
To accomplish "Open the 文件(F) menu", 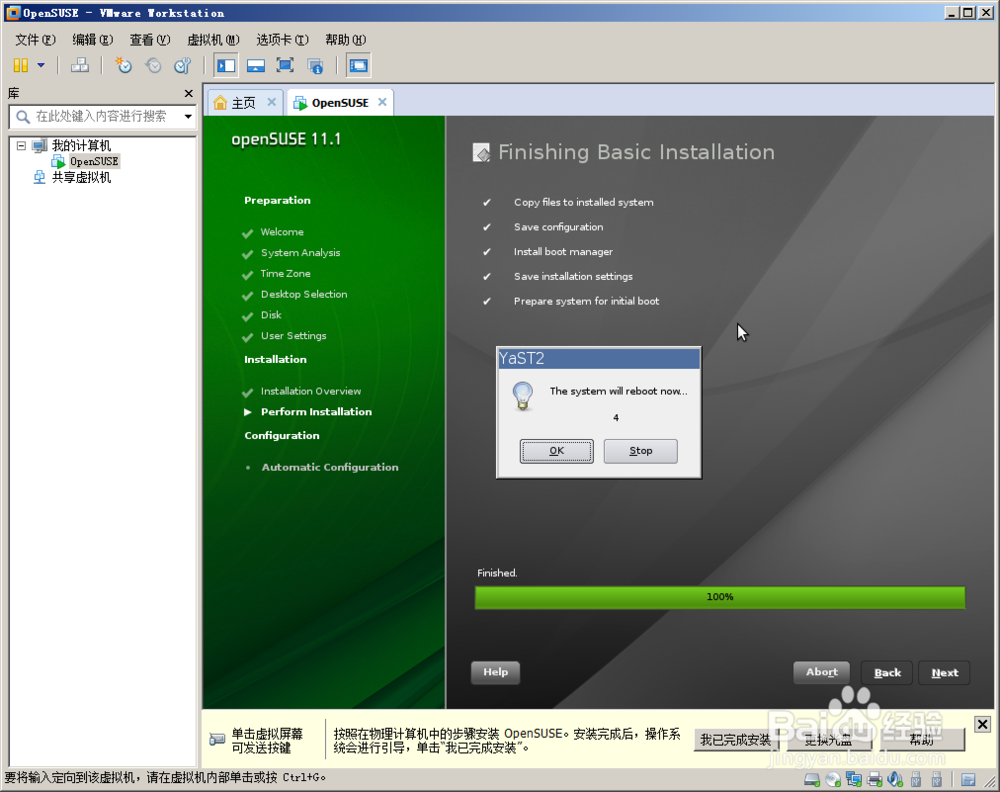I will click(x=36, y=40).
